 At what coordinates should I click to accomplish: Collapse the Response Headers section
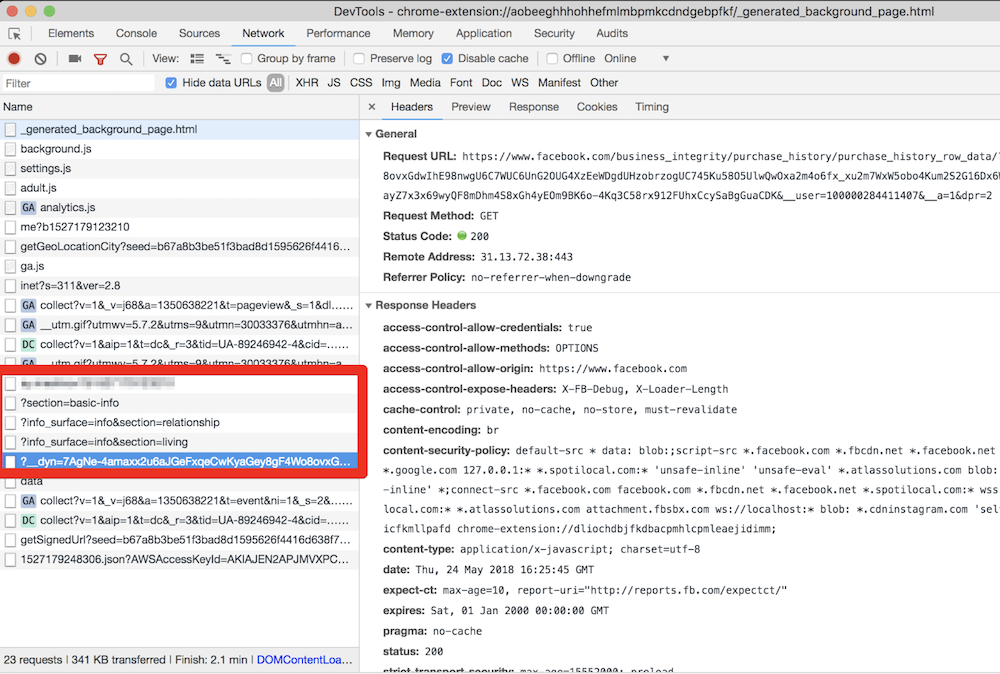369,305
